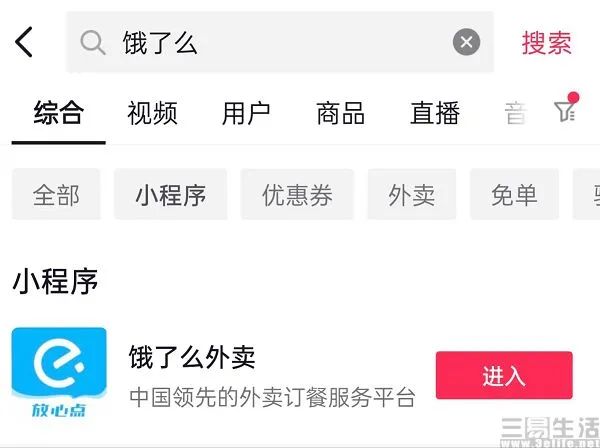600x448 pixels.
Task: Switch to the 商品 tab
Action: [x=340, y=113]
